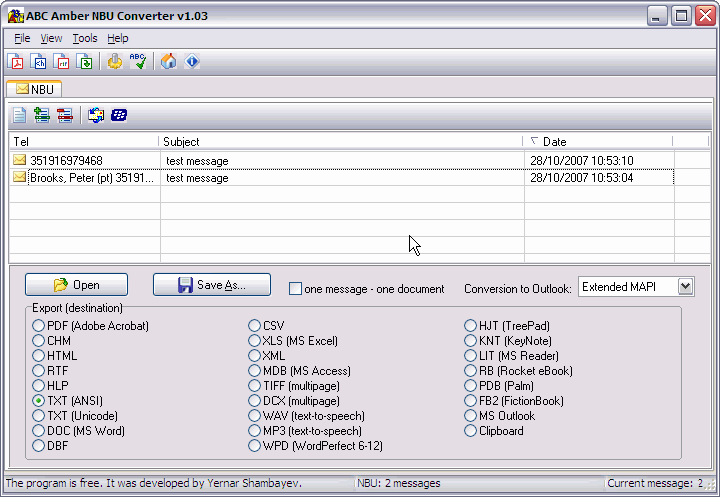Click the Open button
Image resolution: width=720 pixels, height=497 pixels.
(x=76, y=285)
